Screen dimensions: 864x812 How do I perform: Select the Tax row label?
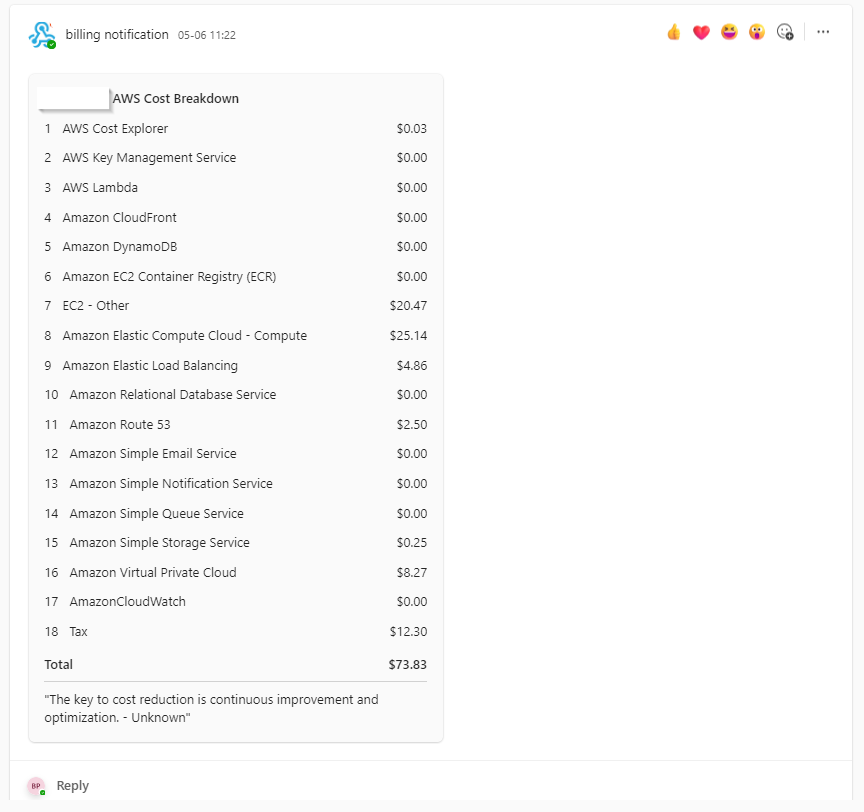point(78,632)
